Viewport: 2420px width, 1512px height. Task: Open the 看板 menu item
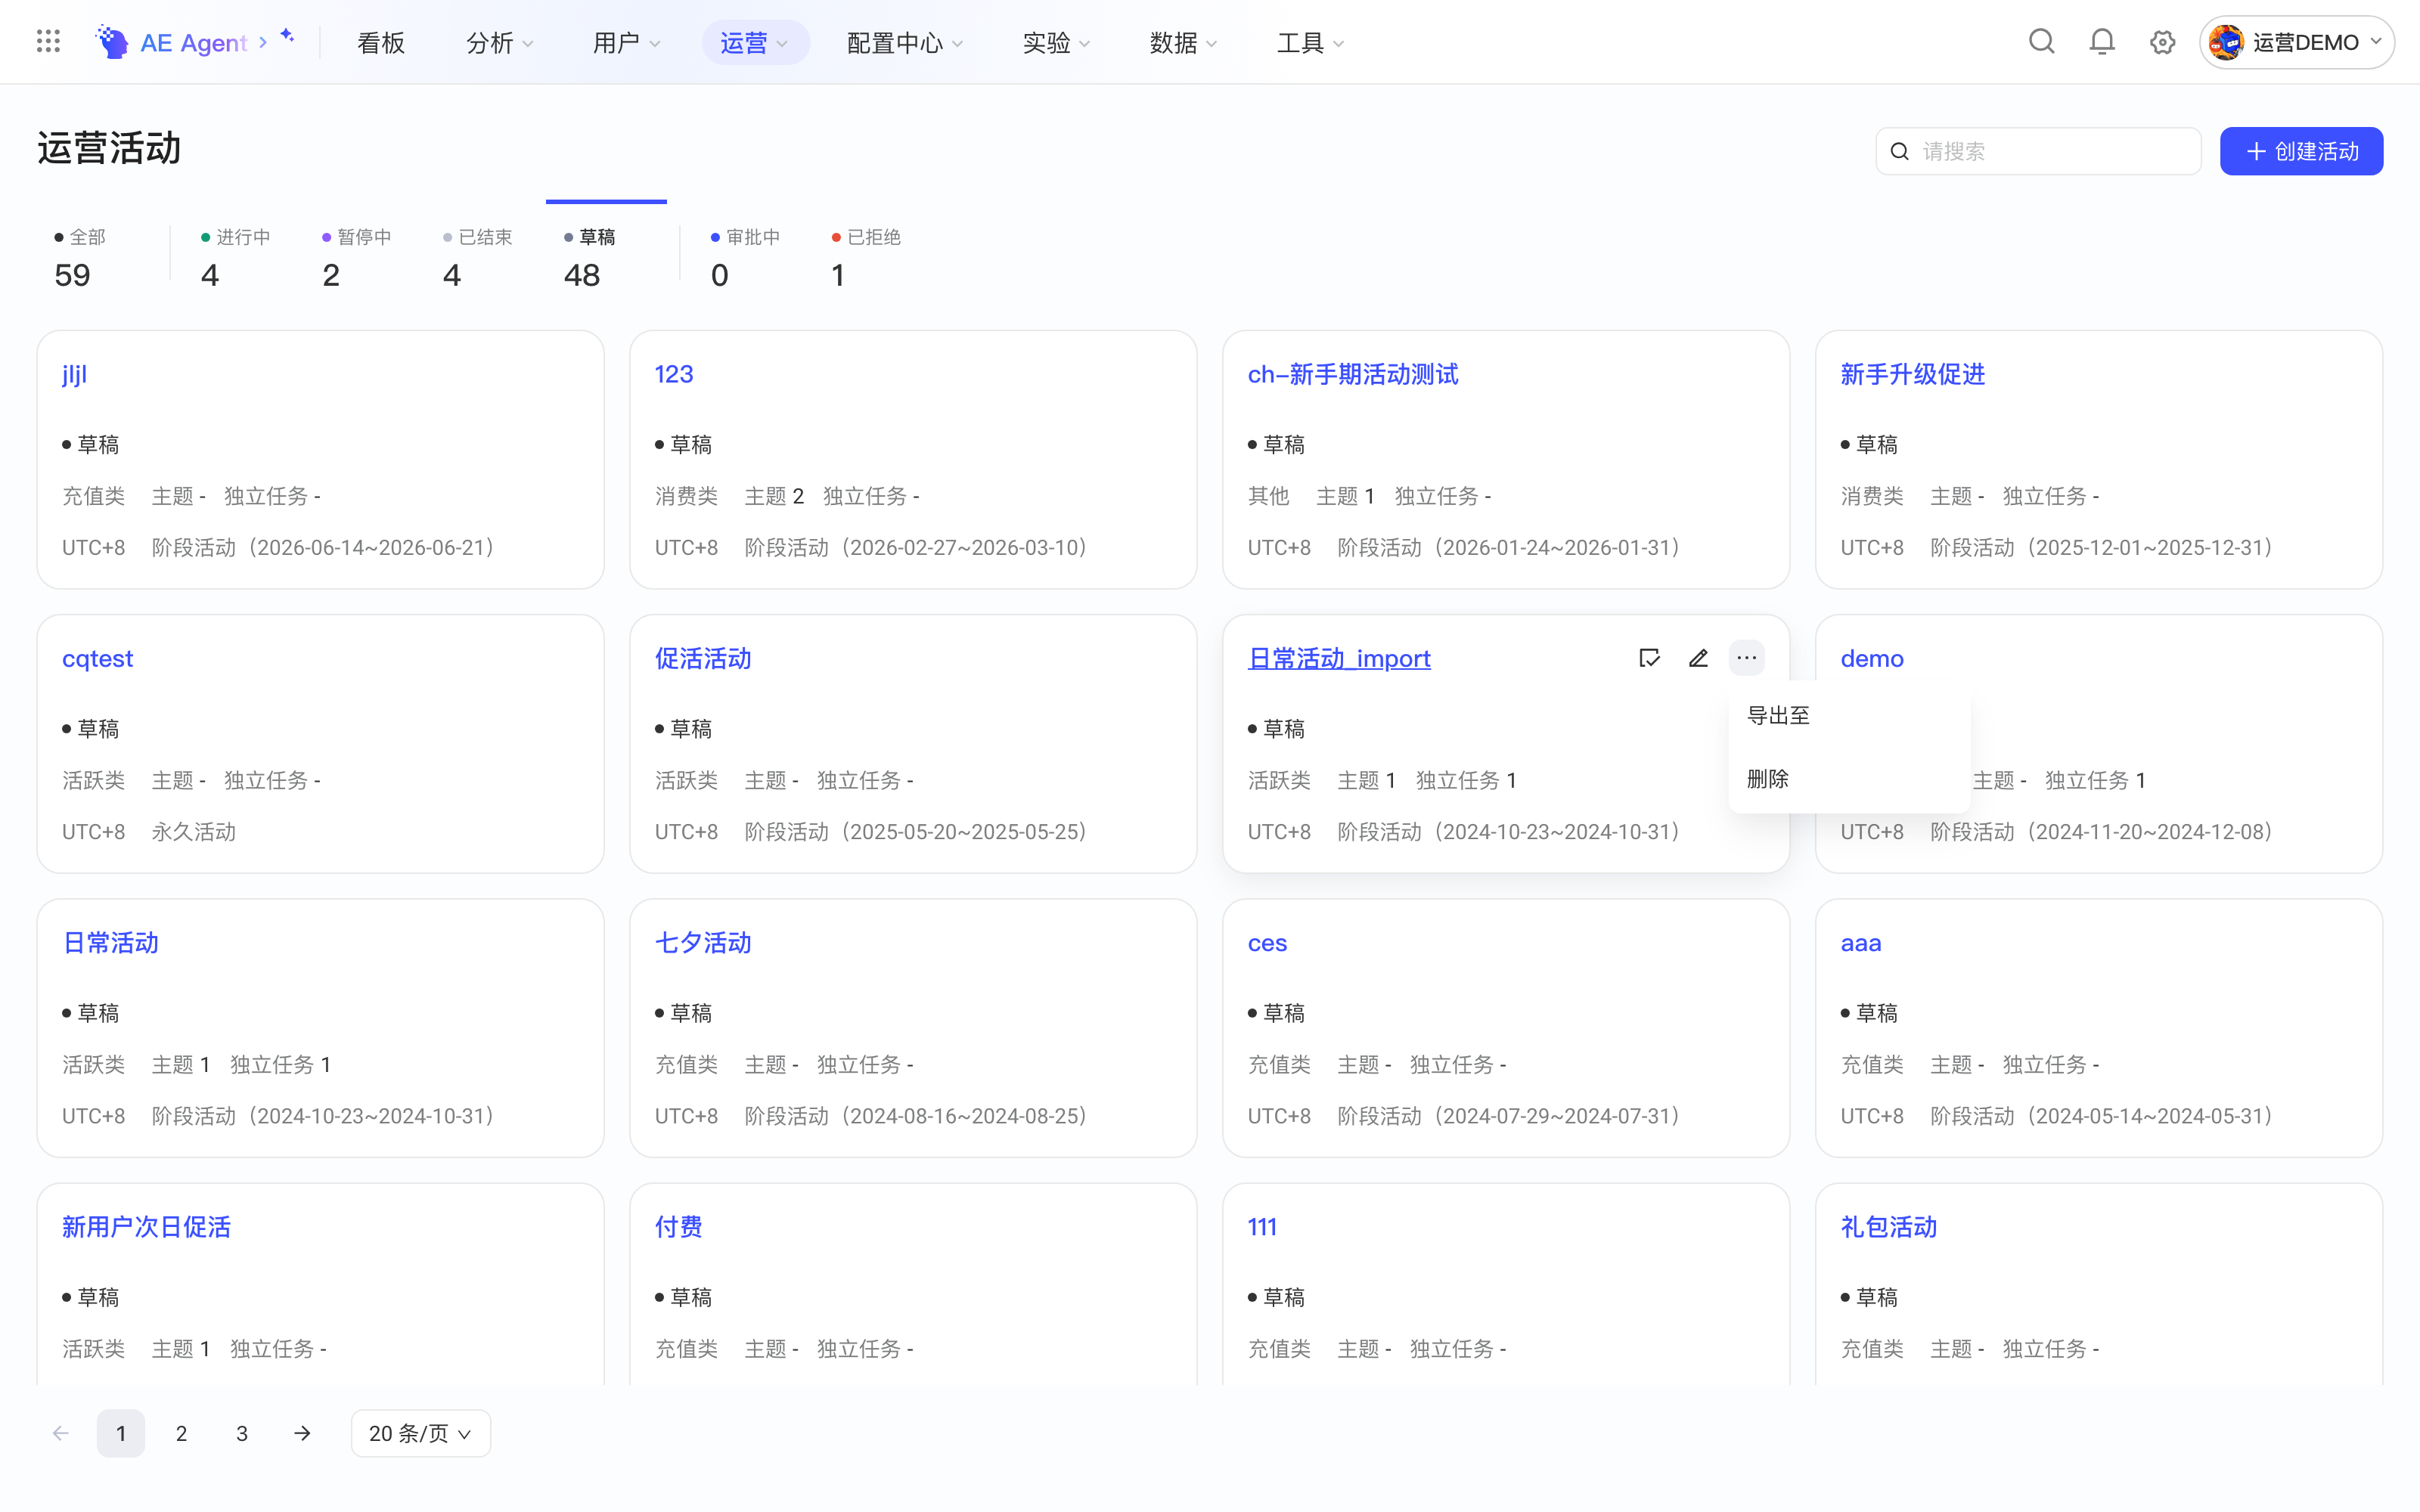click(x=380, y=43)
